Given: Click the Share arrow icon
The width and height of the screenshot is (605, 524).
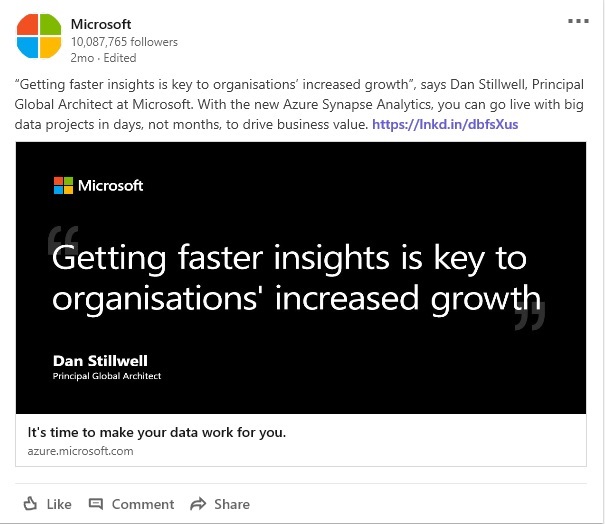Looking at the screenshot, I should (x=198, y=504).
